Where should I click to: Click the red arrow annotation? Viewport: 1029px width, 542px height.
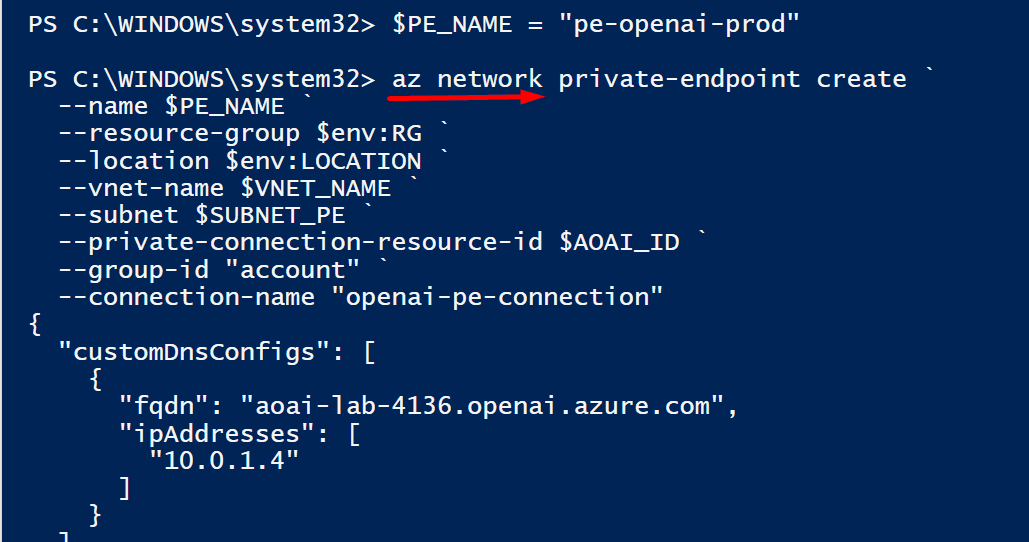[x=466, y=98]
